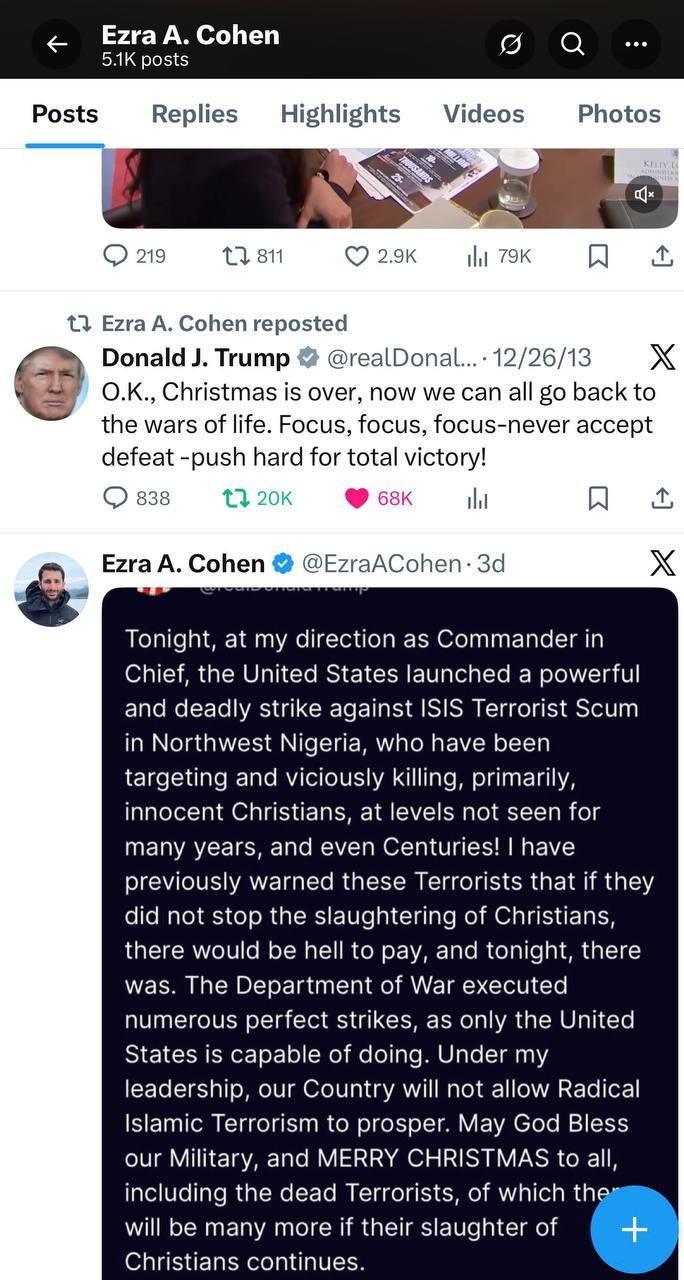Open the @EzraACohen handle link
The width and height of the screenshot is (684, 1280).
[381, 563]
